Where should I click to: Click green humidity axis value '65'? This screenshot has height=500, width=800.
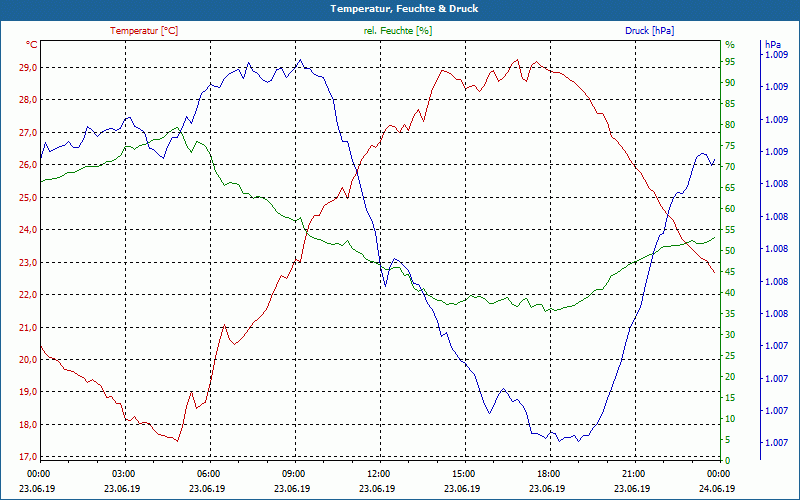(x=730, y=188)
